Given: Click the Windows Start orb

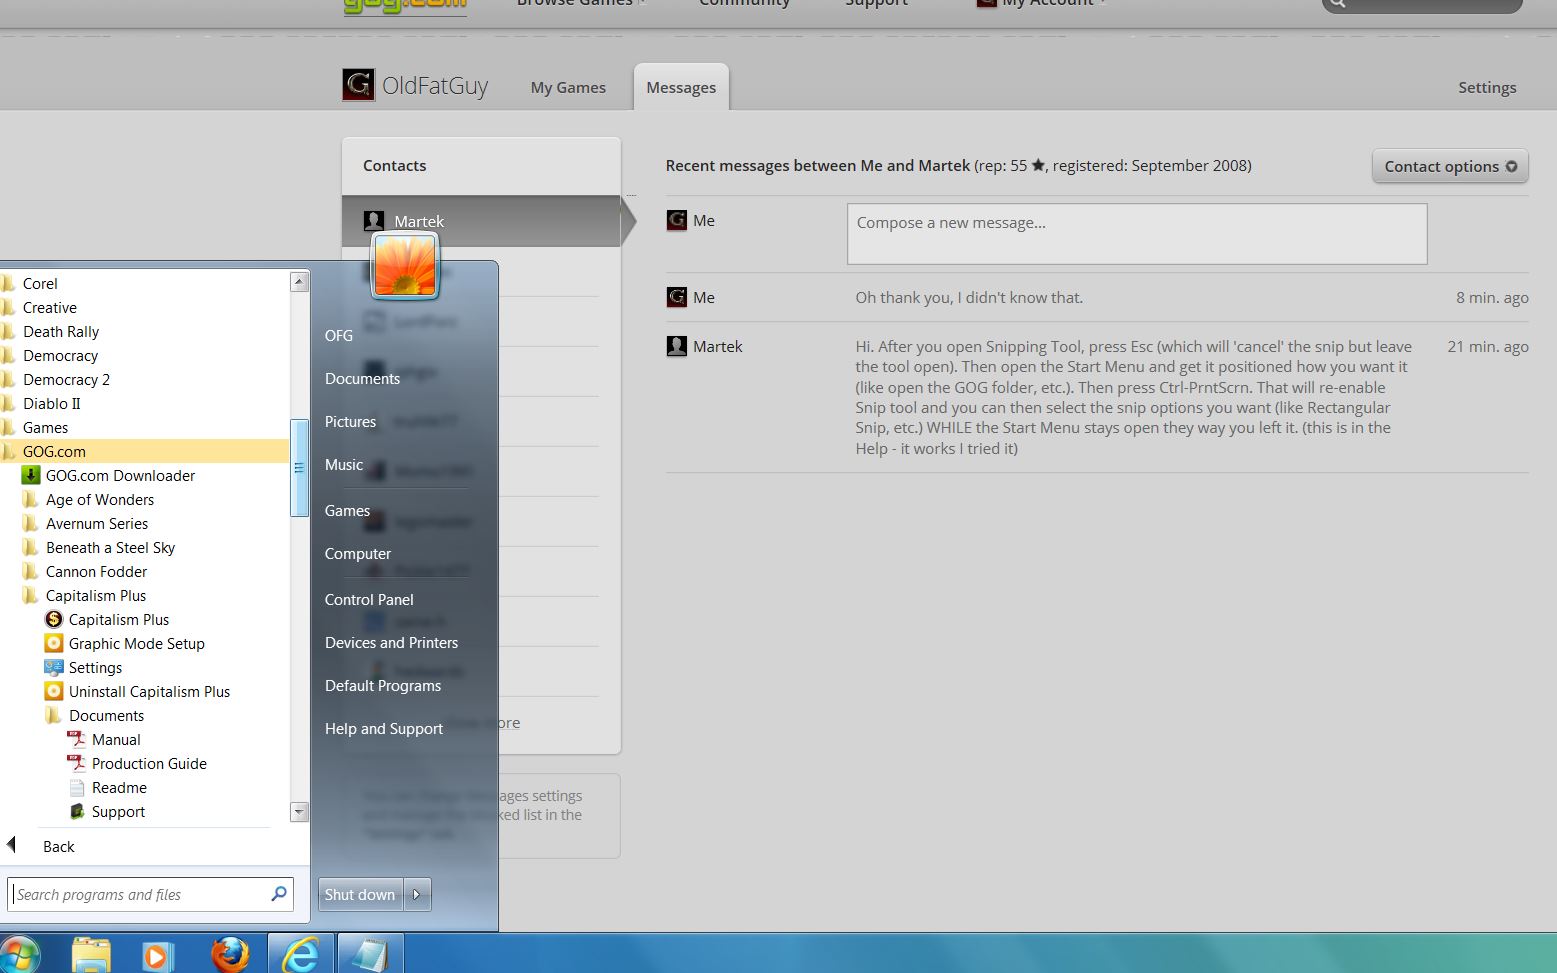Looking at the screenshot, I should pyautogui.click(x=18, y=955).
